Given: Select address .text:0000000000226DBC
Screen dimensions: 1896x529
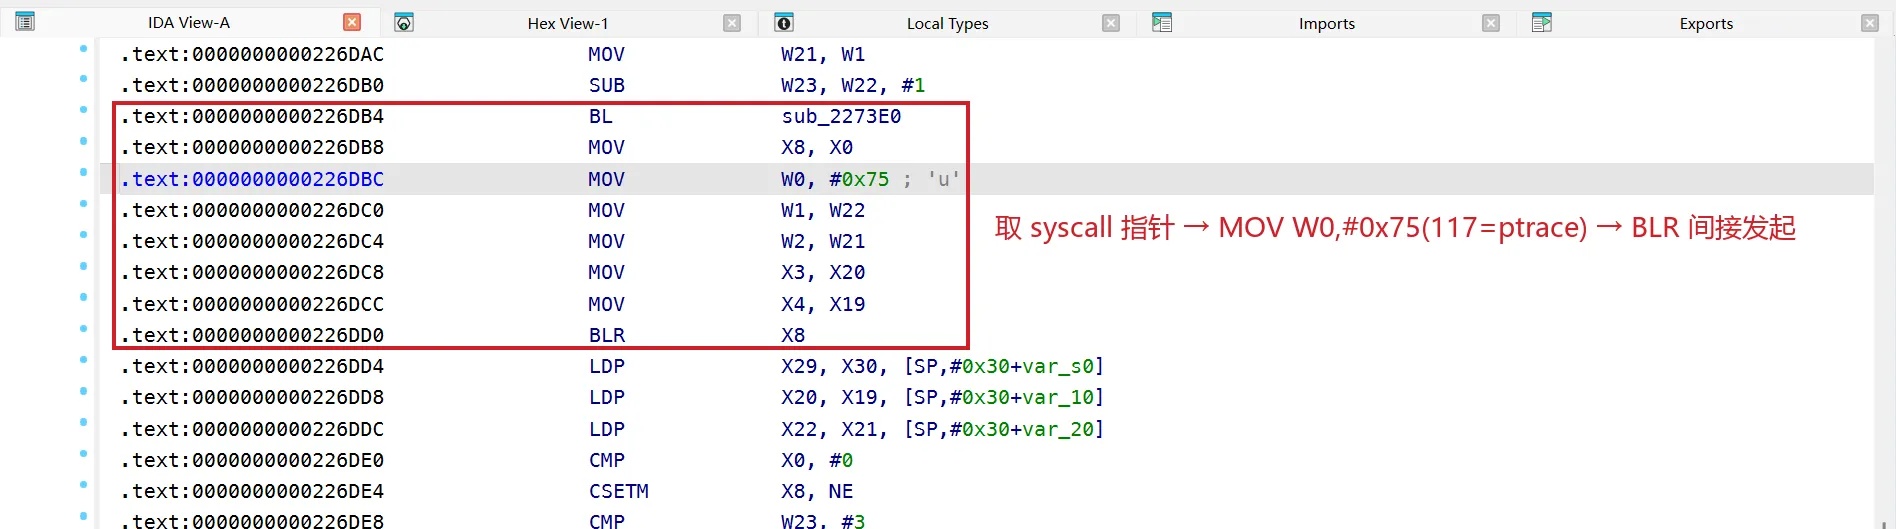Looking at the screenshot, I should 252,179.
